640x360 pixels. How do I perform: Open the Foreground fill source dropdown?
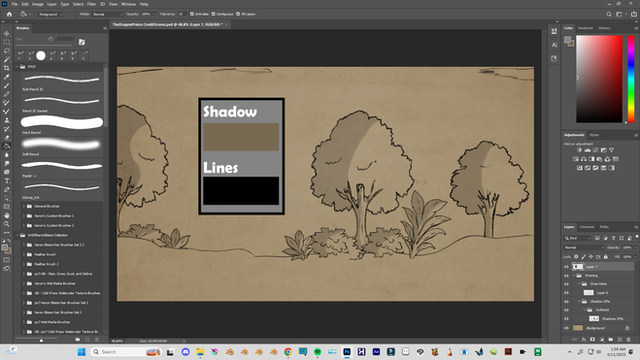tap(50, 14)
